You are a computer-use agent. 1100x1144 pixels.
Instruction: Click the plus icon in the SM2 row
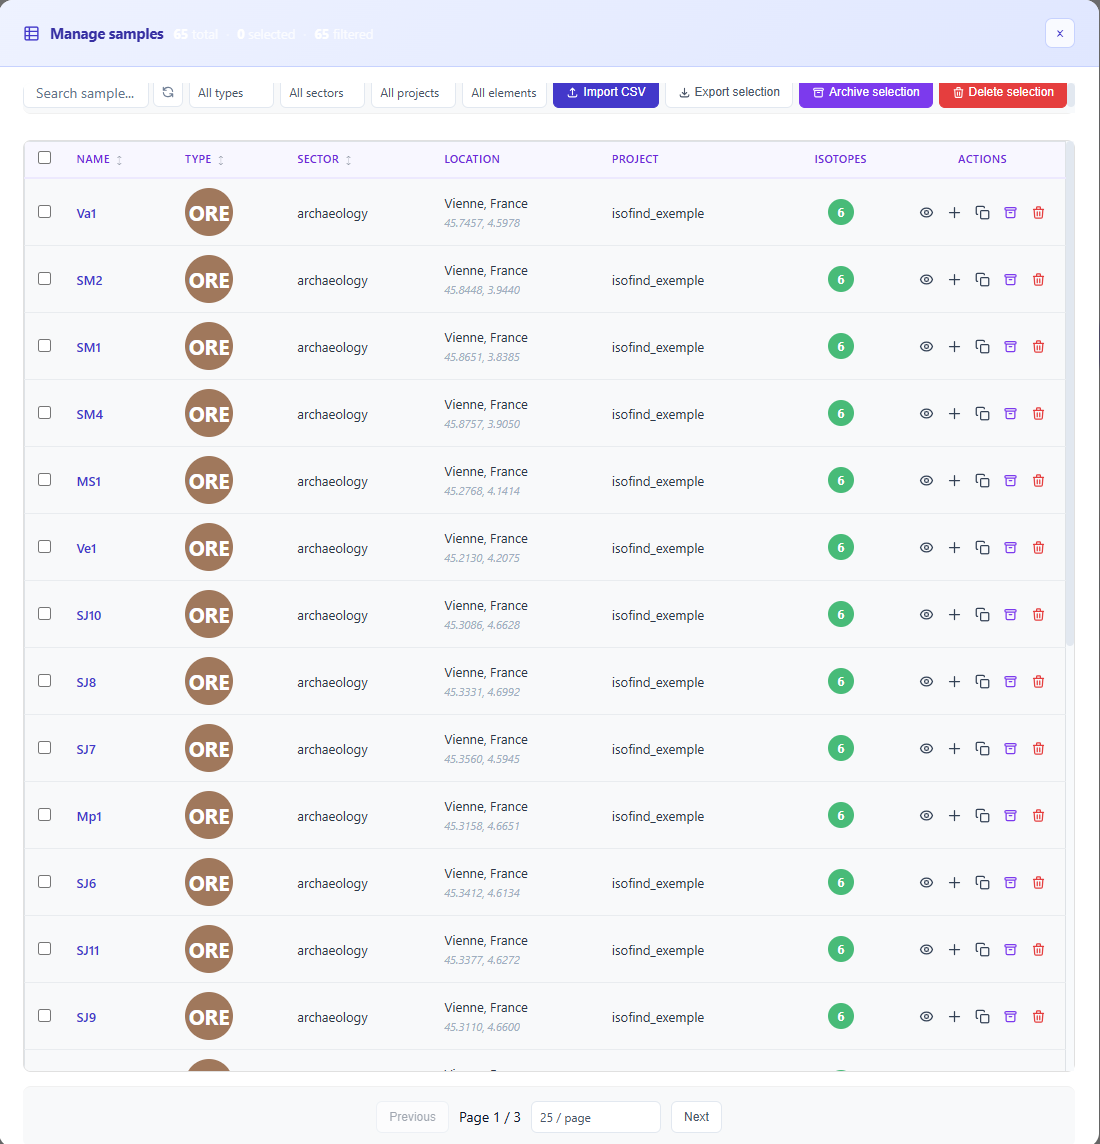tap(954, 280)
